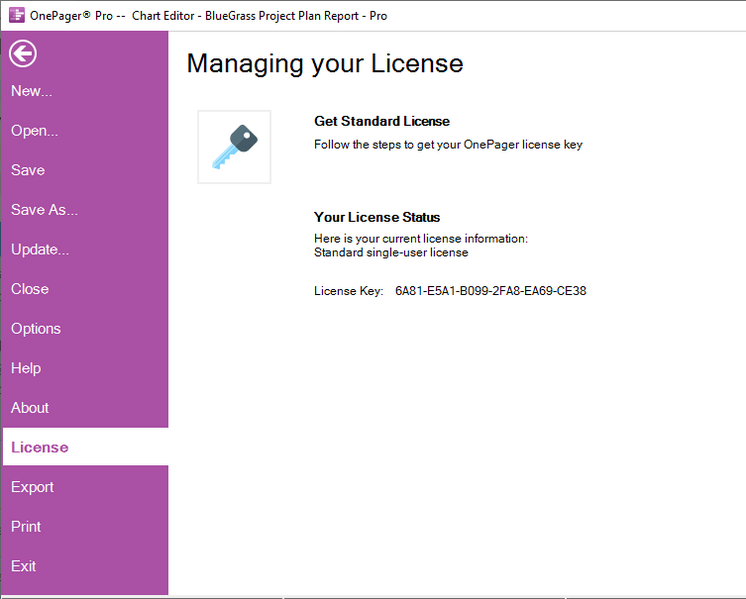This screenshot has width=746, height=599.
Task: Click the 'Managing your License' page title
Action: click(x=325, y=64)
